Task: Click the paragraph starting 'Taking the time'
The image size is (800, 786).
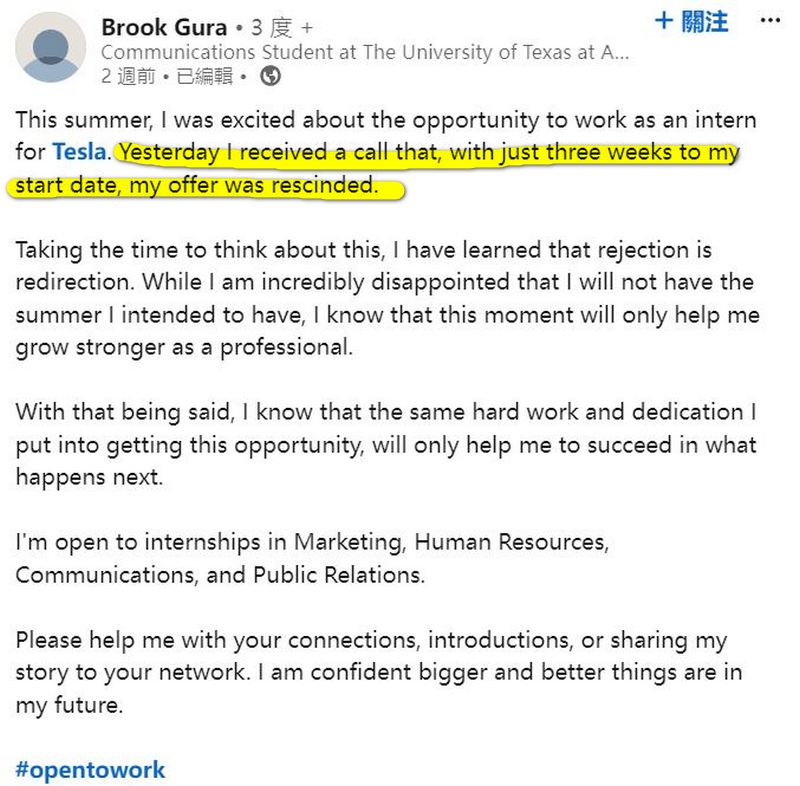Action: (388, 298)
